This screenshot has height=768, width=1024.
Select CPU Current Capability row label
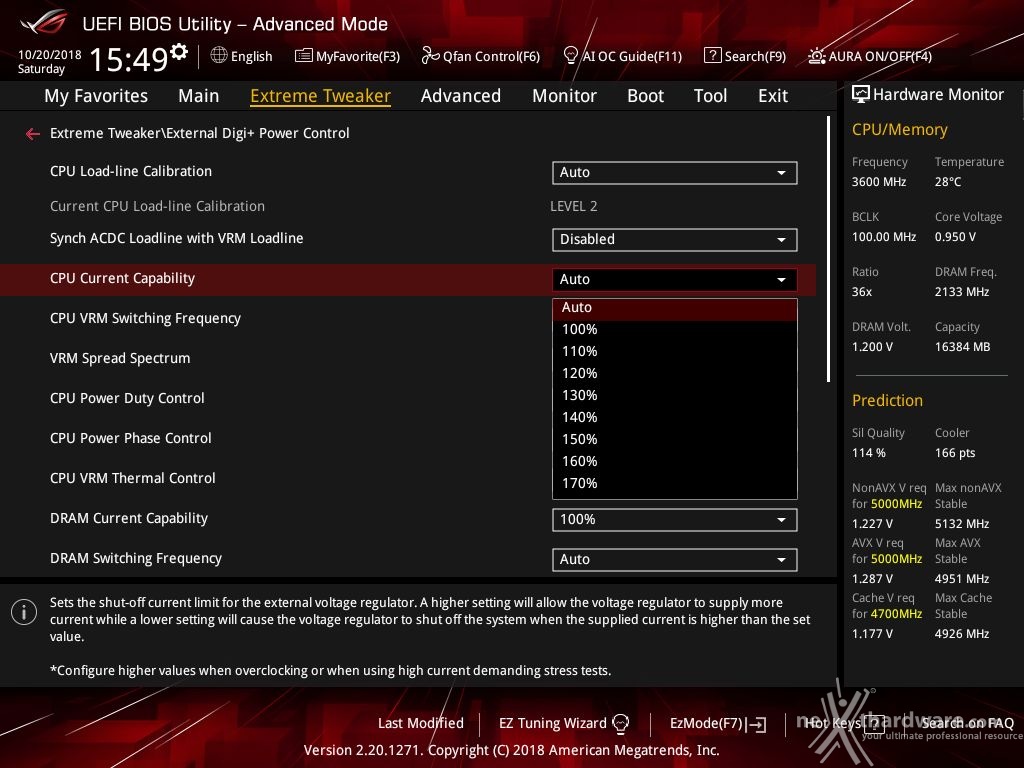pos(122,278)
